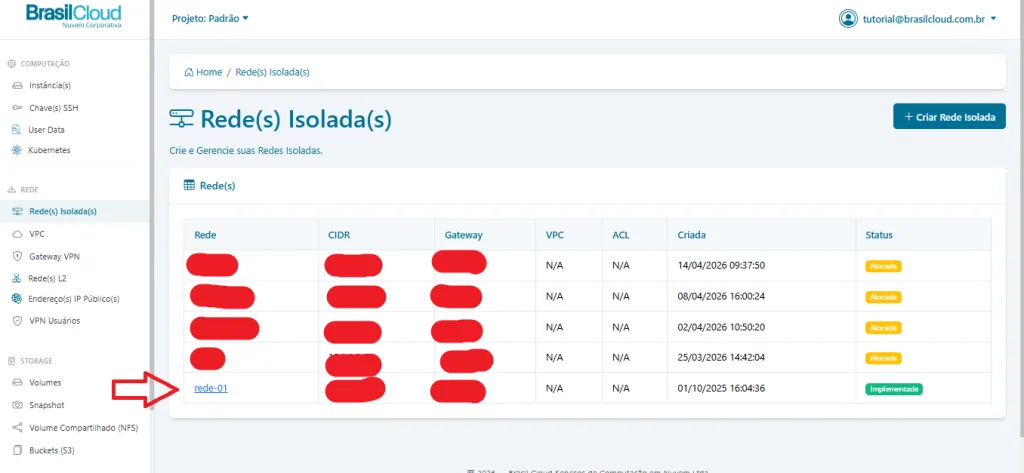Click the VPC cloud icon

pyautogui.click(x=17, y=234)
